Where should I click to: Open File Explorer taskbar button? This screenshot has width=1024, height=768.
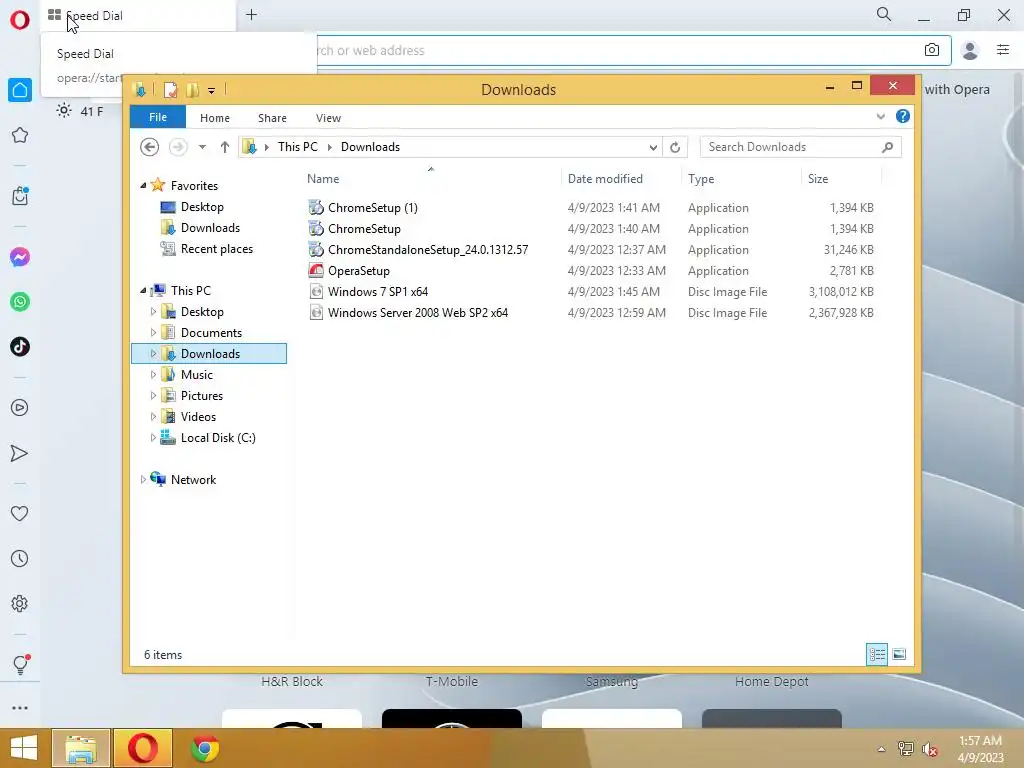(x=80, y=748)
